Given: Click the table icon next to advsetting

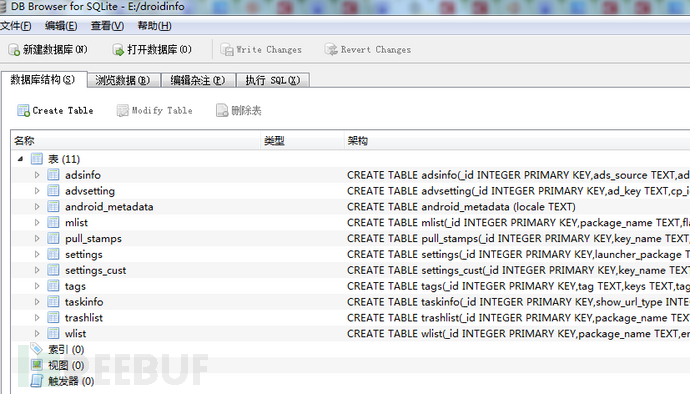Looking at the screenshot, I should click(53, 191).
